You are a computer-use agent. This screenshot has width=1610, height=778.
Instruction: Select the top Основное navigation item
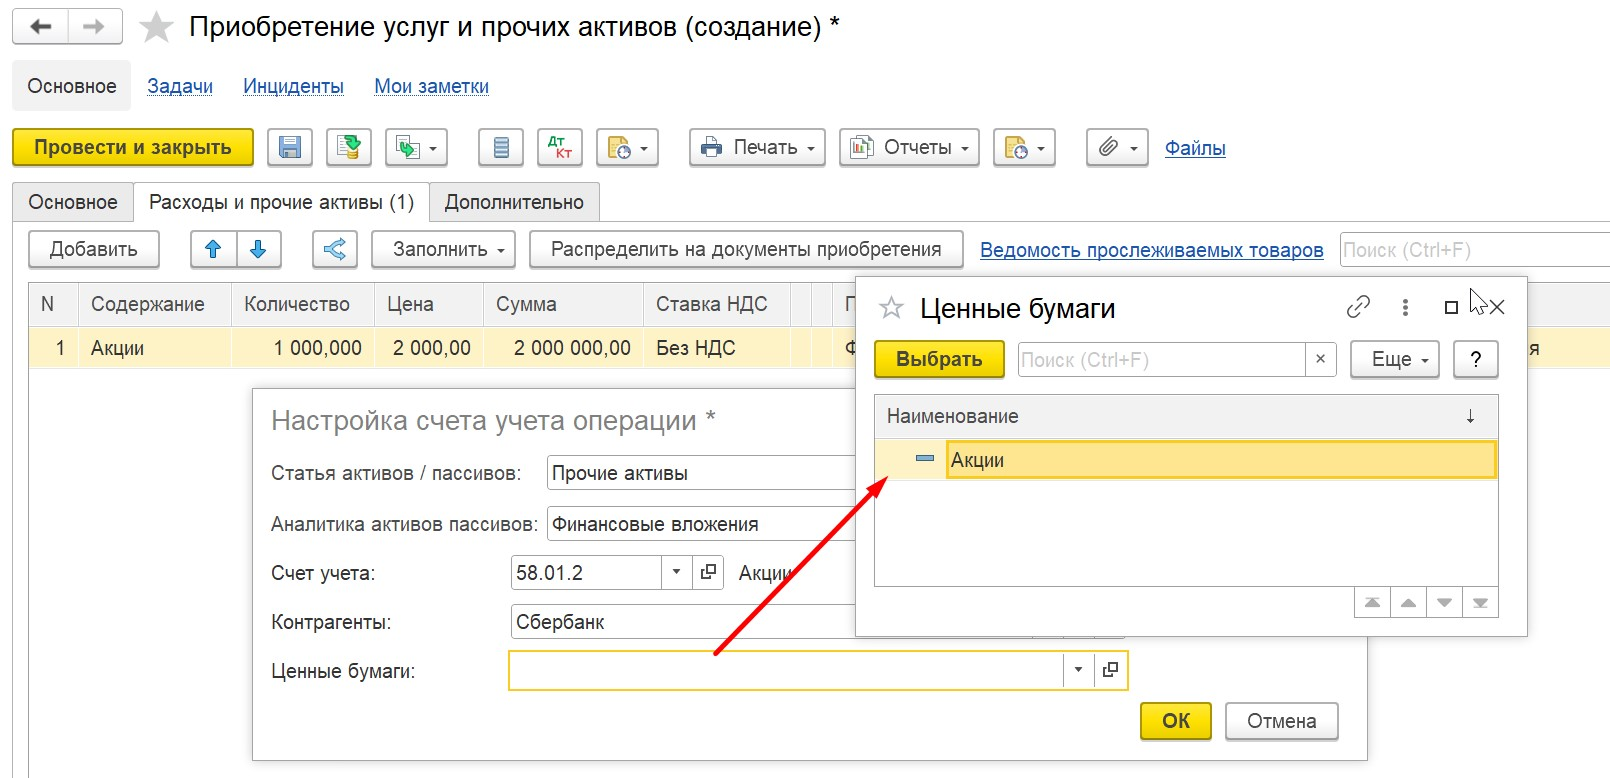coord(72,86)
